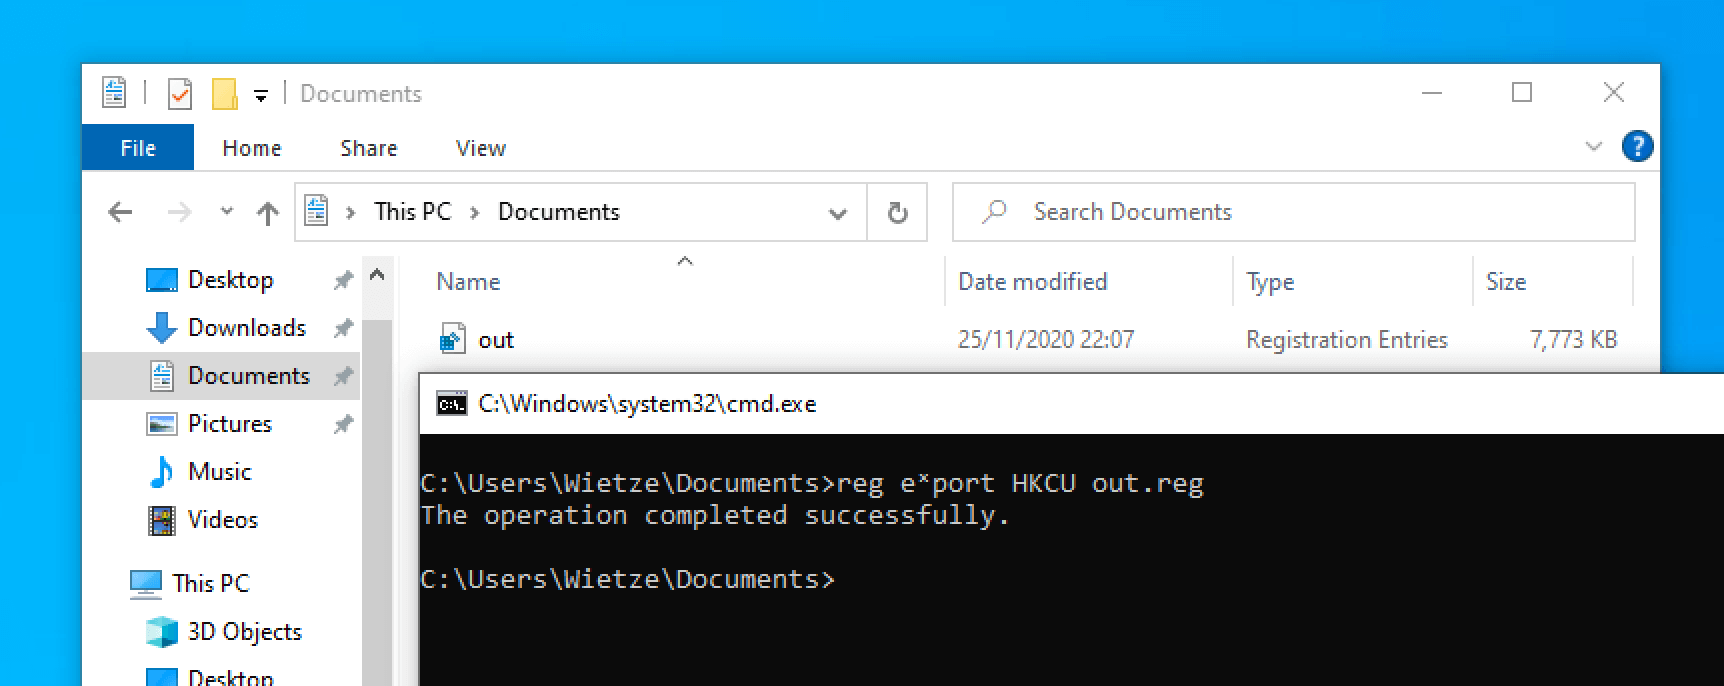This screenshot has width=1724, height=686.
Task: Open Downloads in the navigation pane
Action: (x=247, y=328)
